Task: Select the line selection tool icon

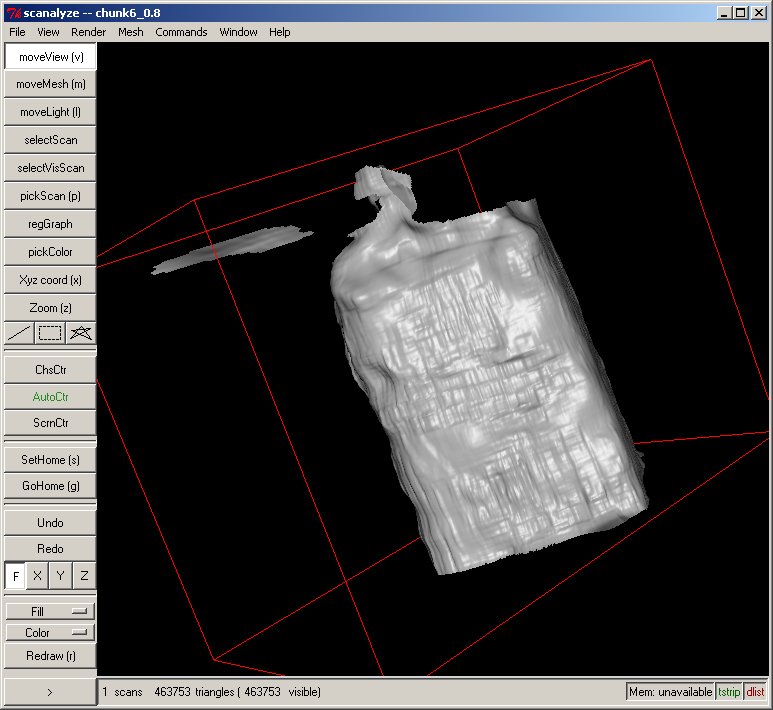Action: [19, 333]
